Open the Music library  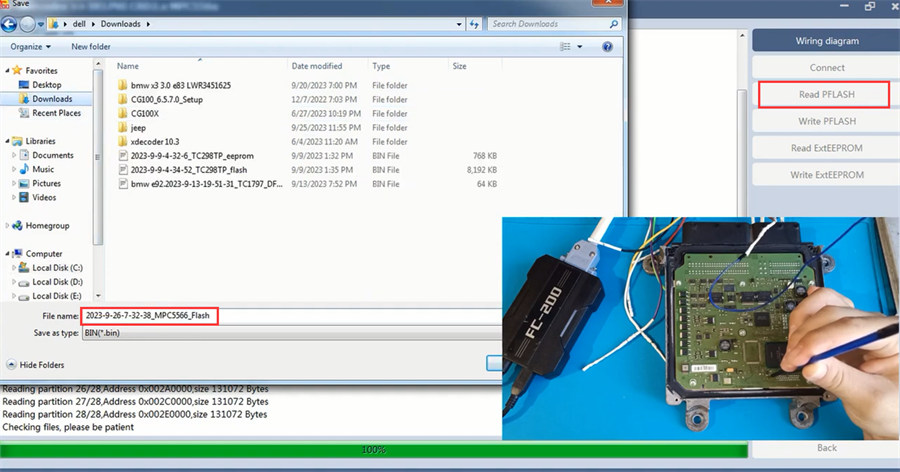(43, 169)
